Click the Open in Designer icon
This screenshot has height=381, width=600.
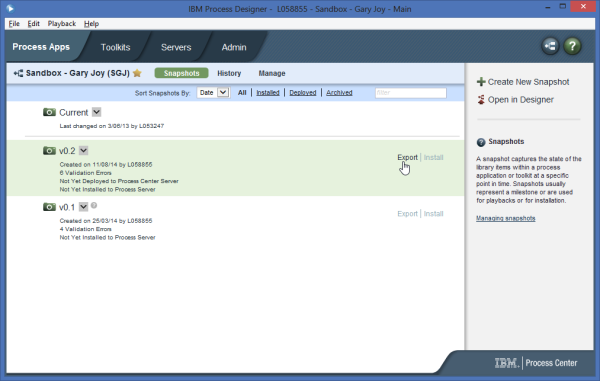[x=481, y=100]
